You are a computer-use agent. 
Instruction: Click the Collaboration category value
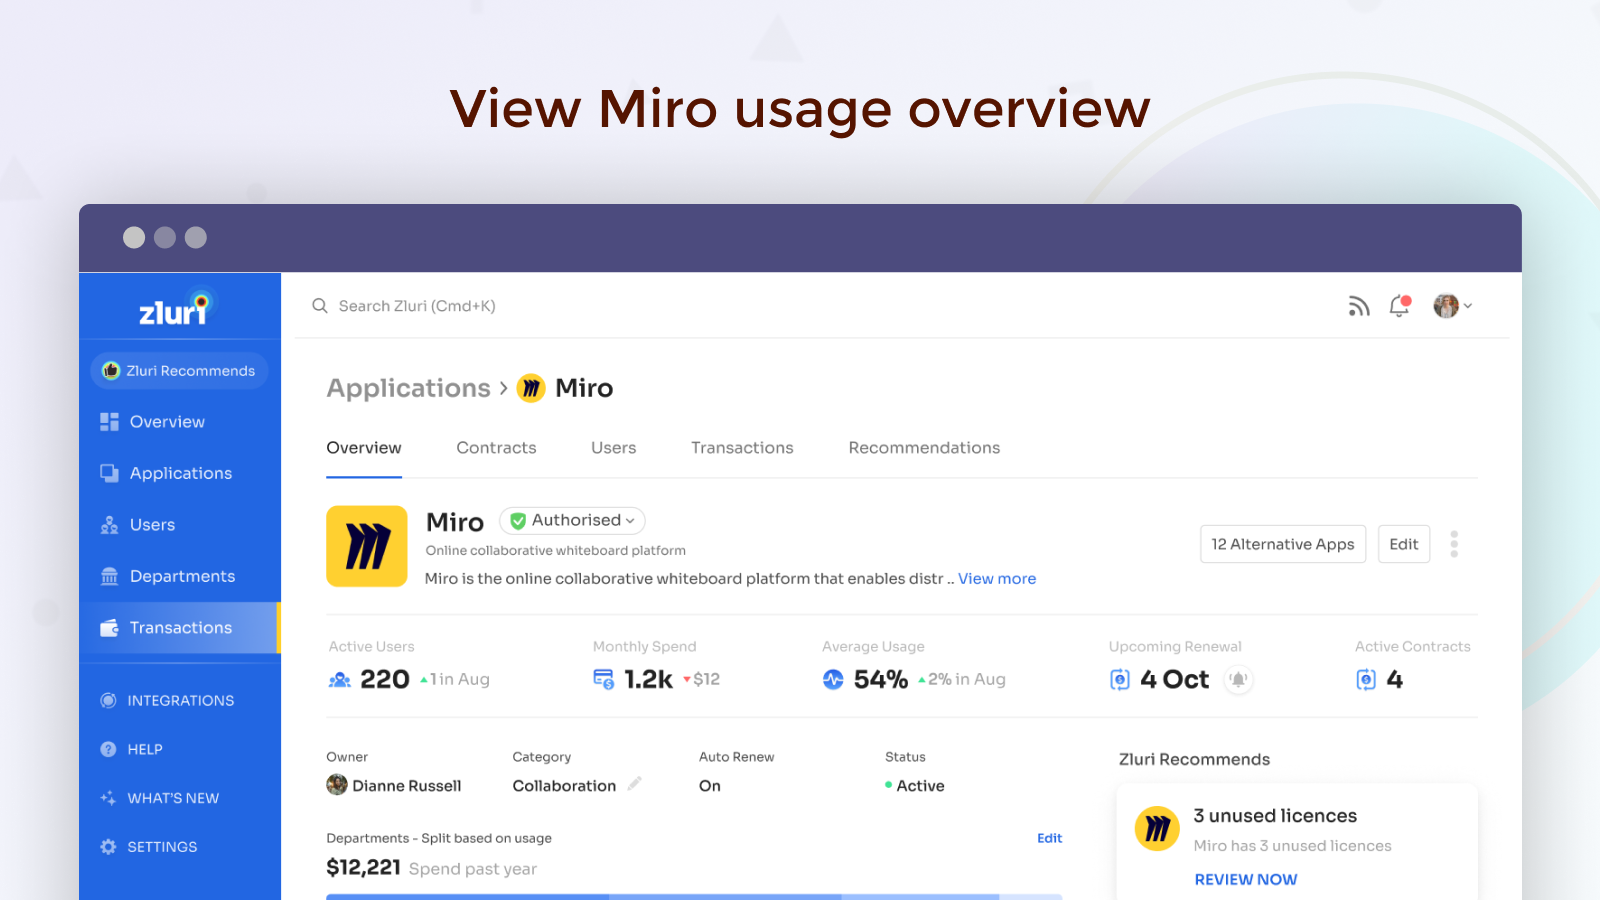(564, 786)
